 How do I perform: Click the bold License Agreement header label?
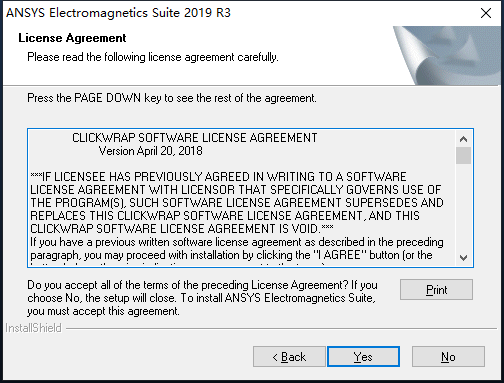[72, 38]
